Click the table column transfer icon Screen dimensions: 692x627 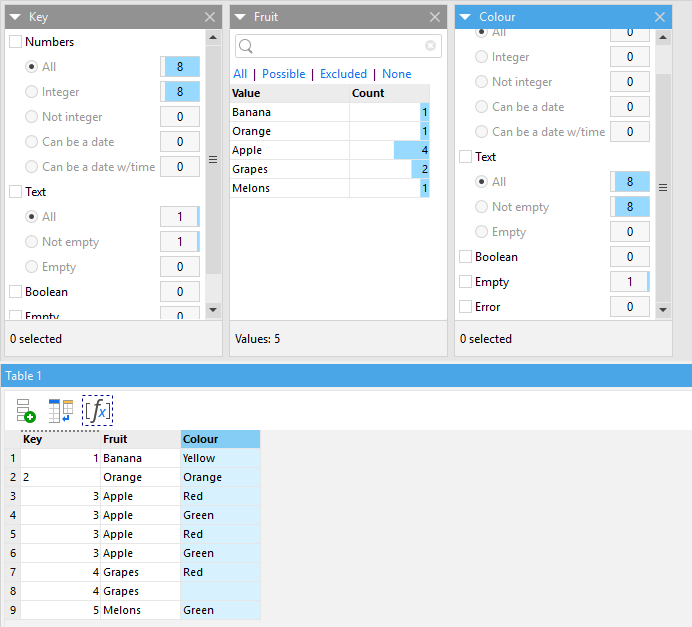click(61, 410)
